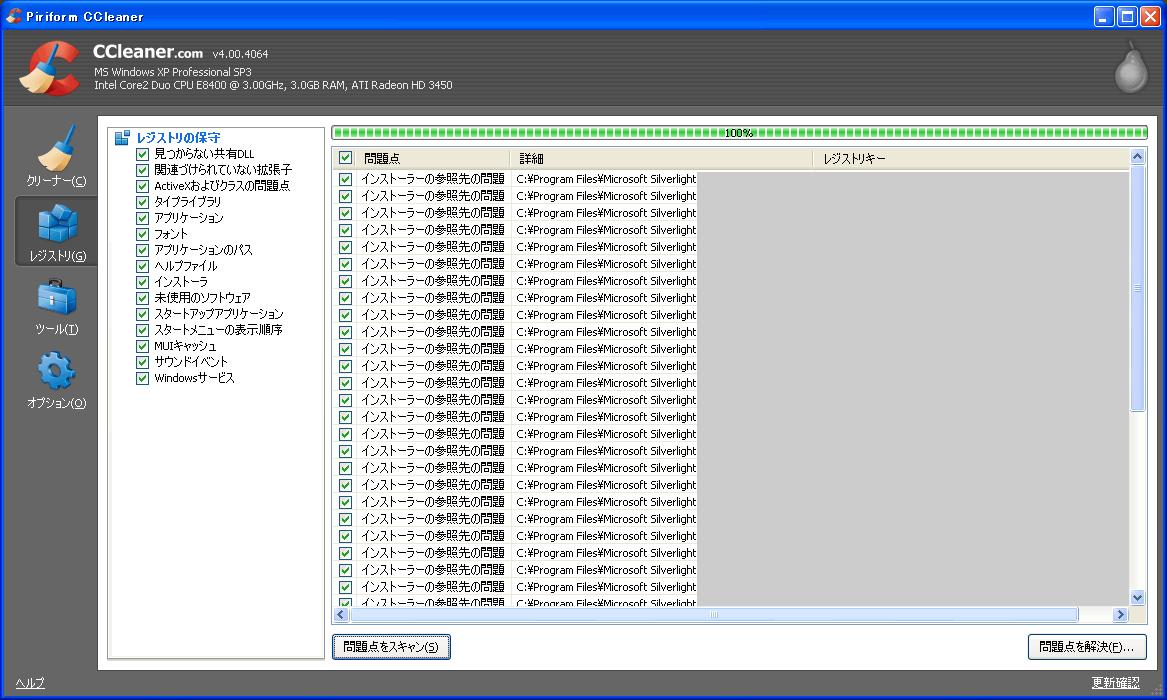Viewport: 1167px width, 700px height.
Task: Uncheck the first result row checkbox
Action: pos(345,179)
